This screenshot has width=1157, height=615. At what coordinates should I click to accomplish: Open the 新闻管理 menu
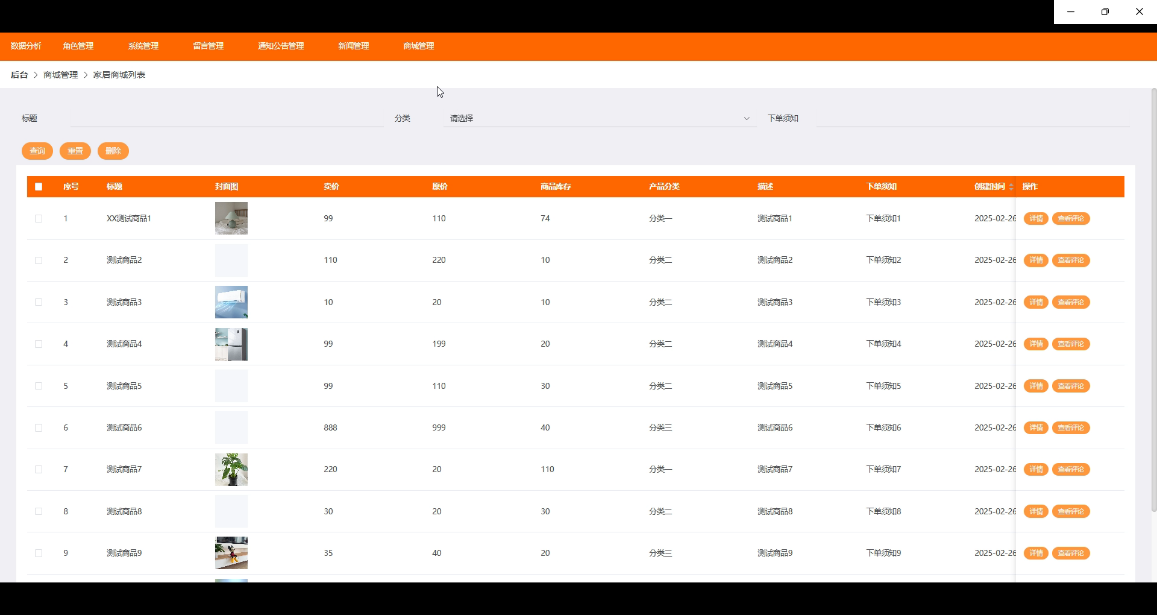(x=353, y=46)
